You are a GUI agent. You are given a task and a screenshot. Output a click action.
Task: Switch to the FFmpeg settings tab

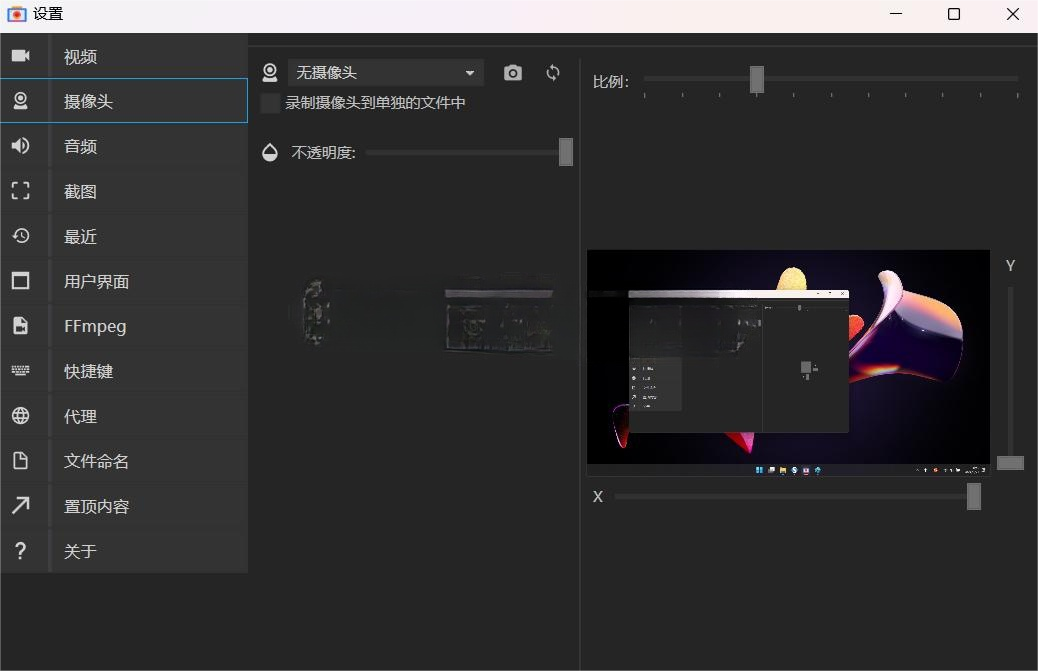(x=95, y=326)
